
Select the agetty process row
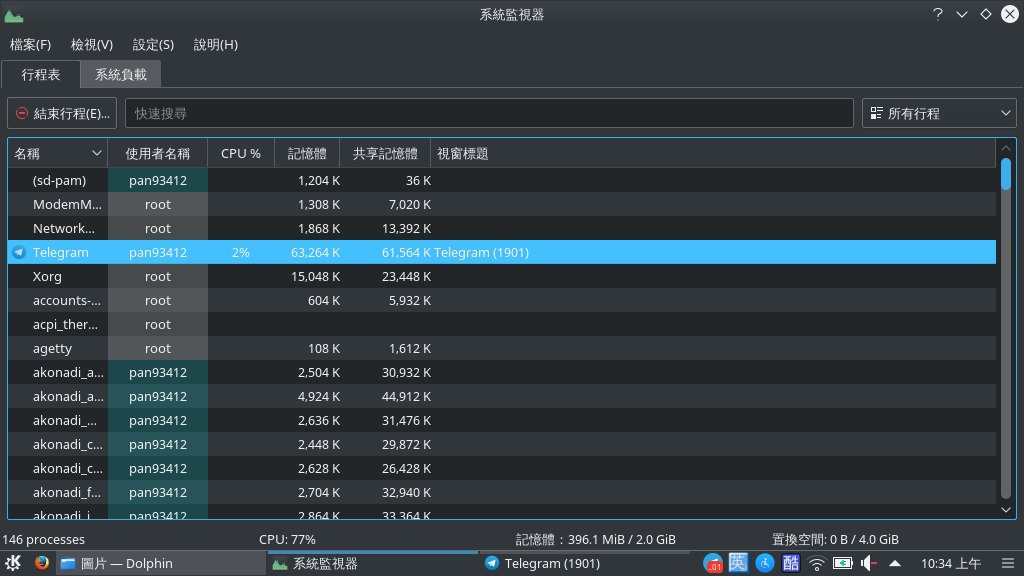click(502, 349)
